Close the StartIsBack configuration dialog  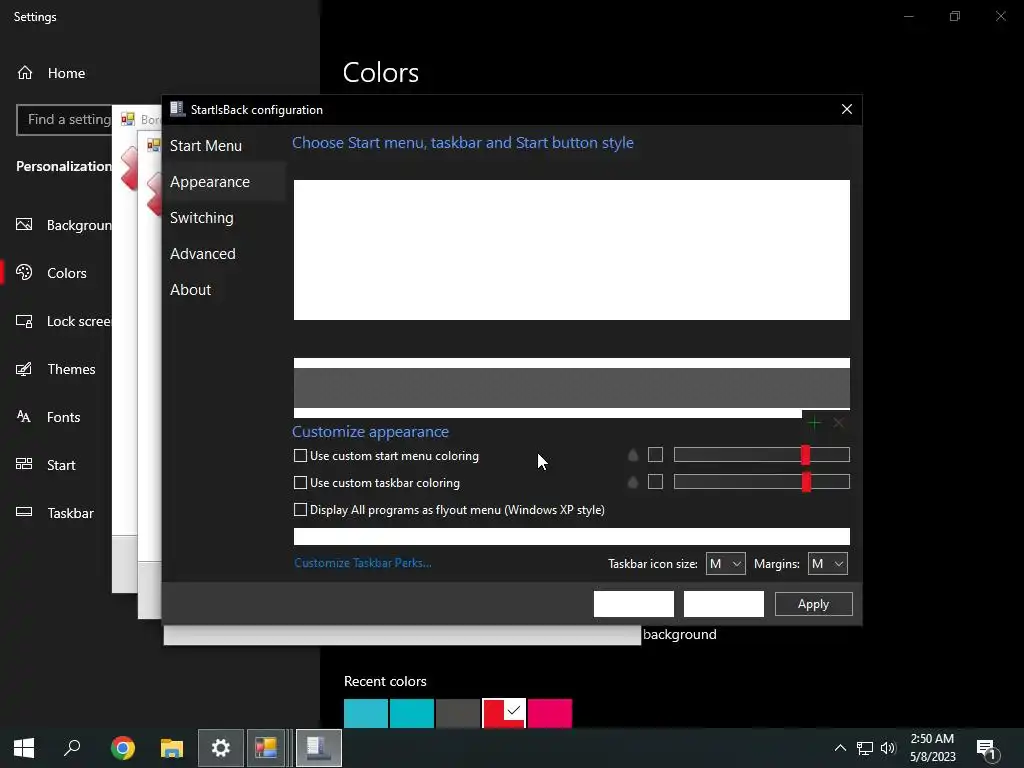(x=846, y=110)
